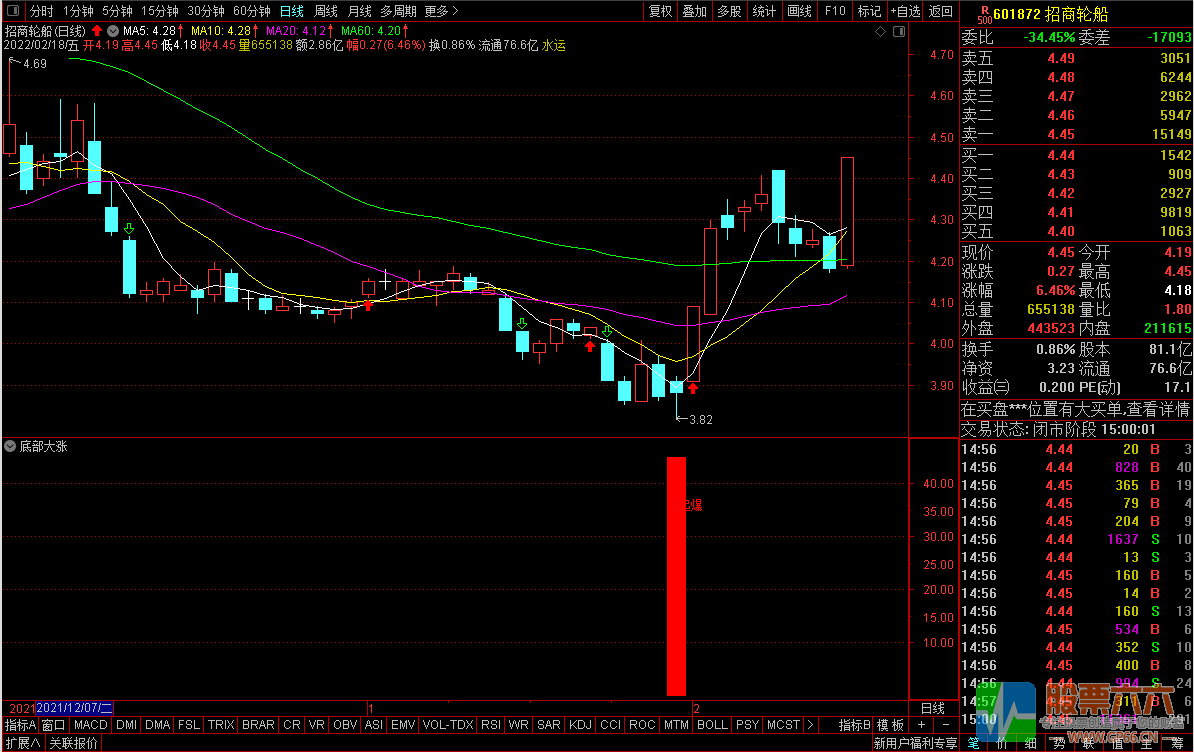The image size is (1194, 752).
Task: Open 新用户福利专享 promotion link
Action: point(915,743)
